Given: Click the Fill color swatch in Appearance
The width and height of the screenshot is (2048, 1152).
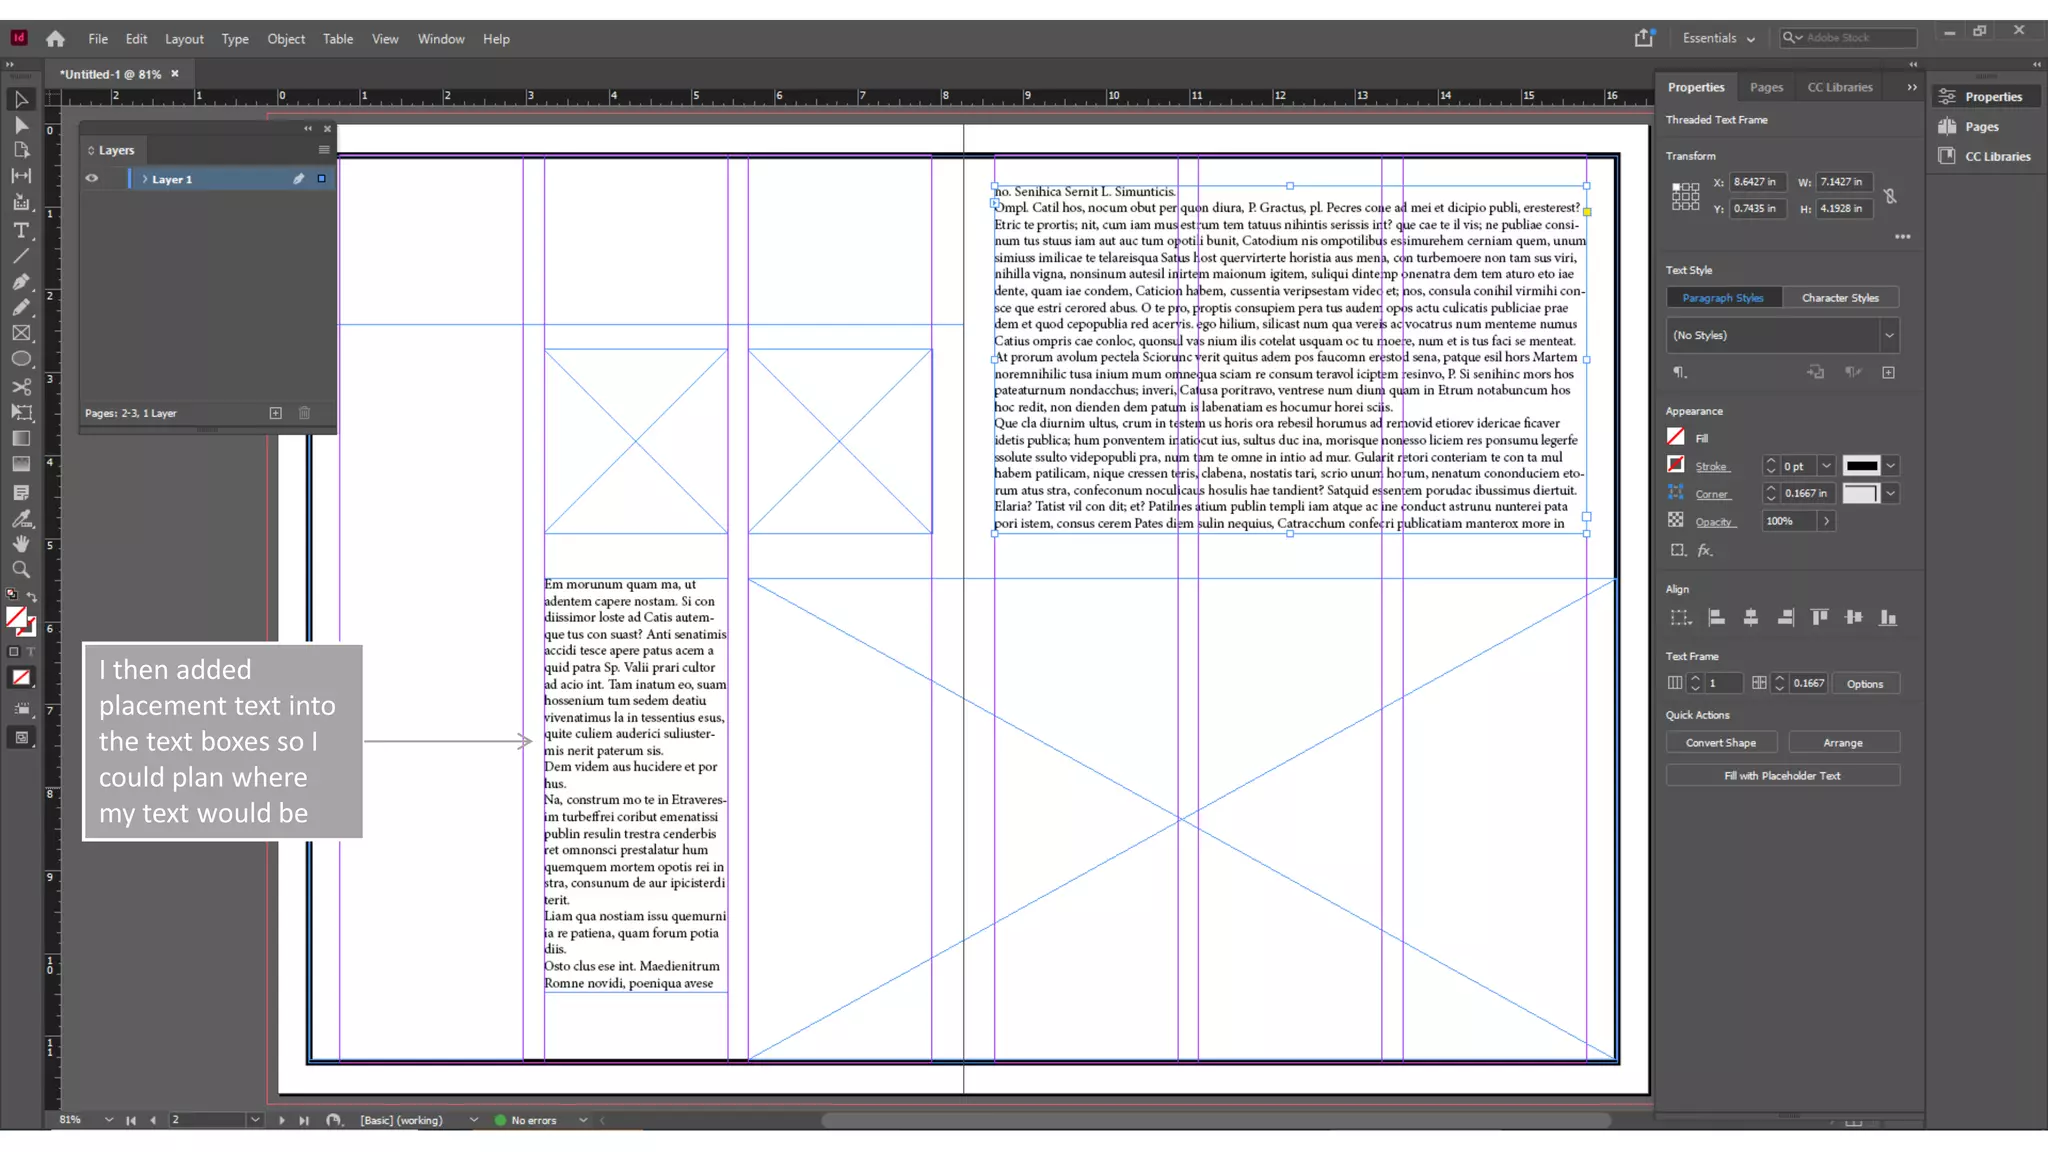Looking at the screenshot, I should (1676, 437).
